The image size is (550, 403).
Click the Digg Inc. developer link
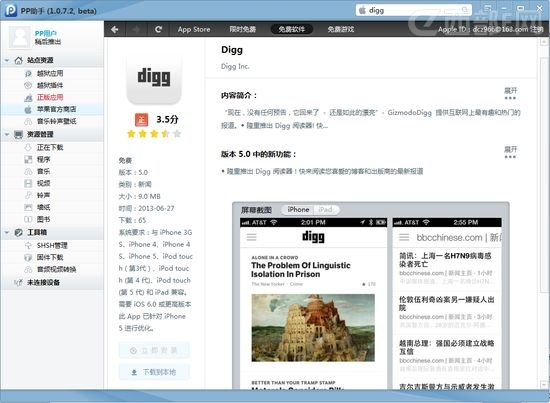(235, 66)
